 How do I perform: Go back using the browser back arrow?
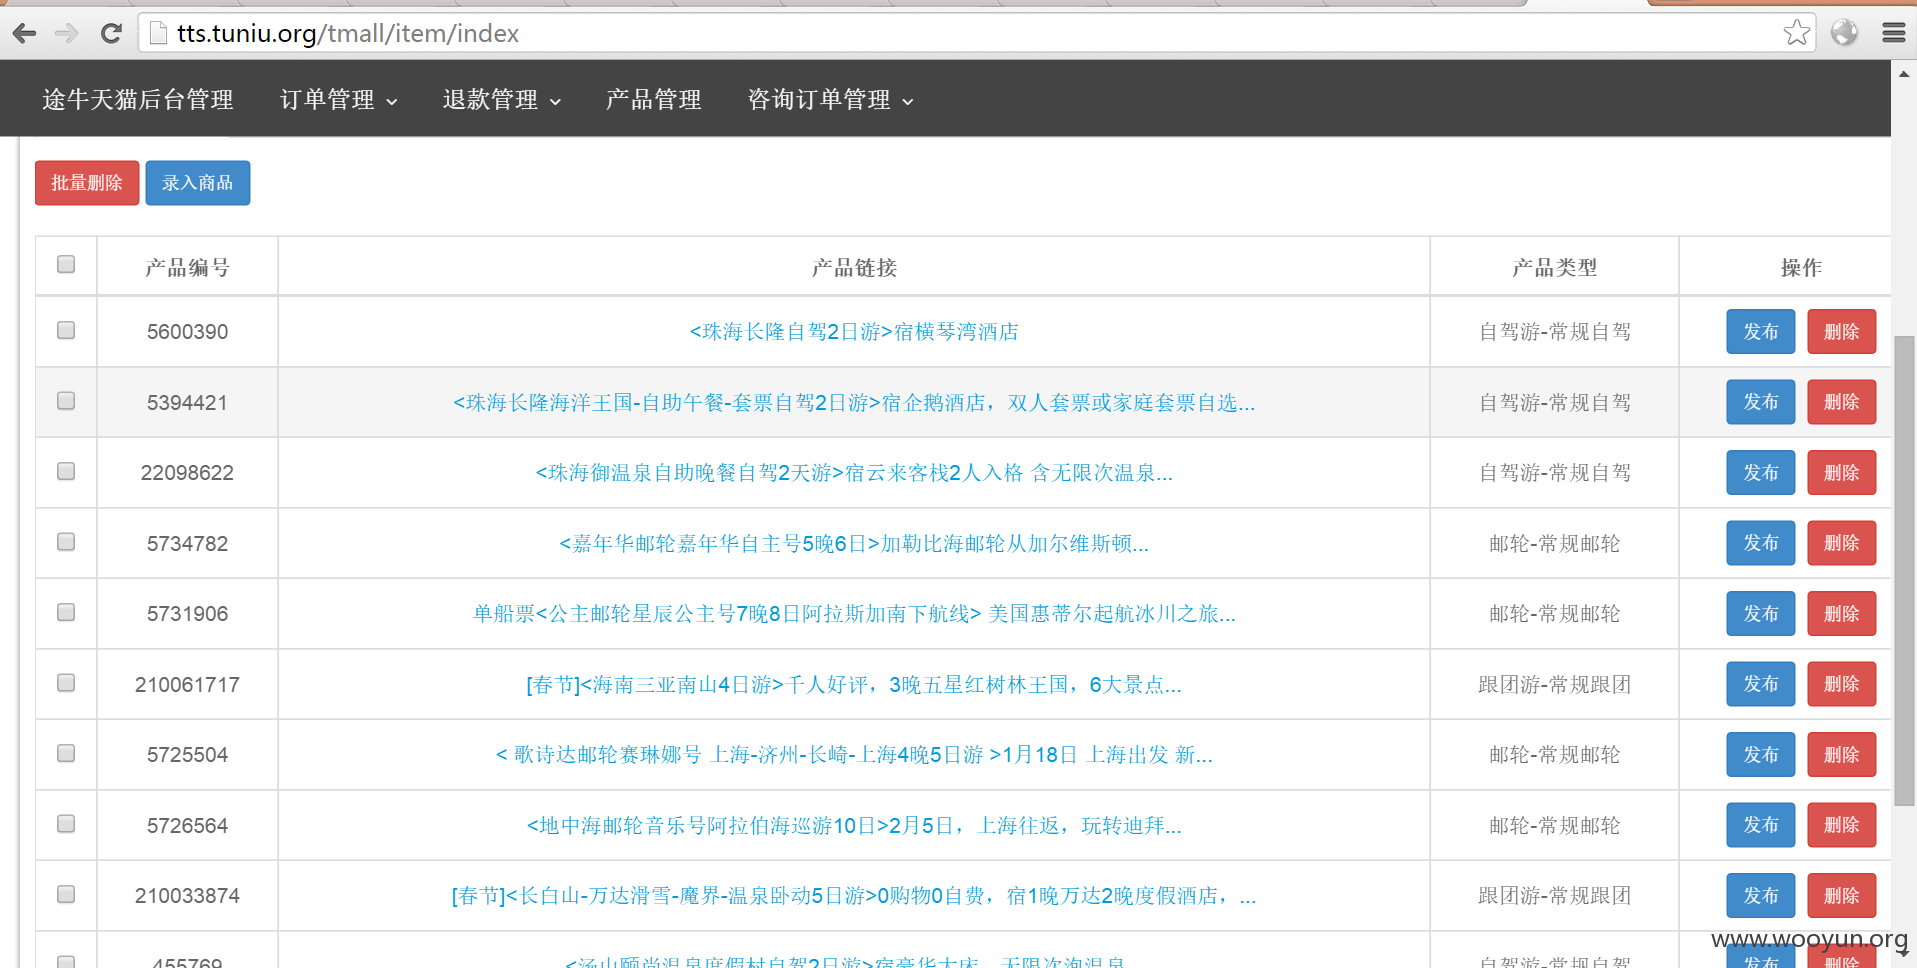25,33
